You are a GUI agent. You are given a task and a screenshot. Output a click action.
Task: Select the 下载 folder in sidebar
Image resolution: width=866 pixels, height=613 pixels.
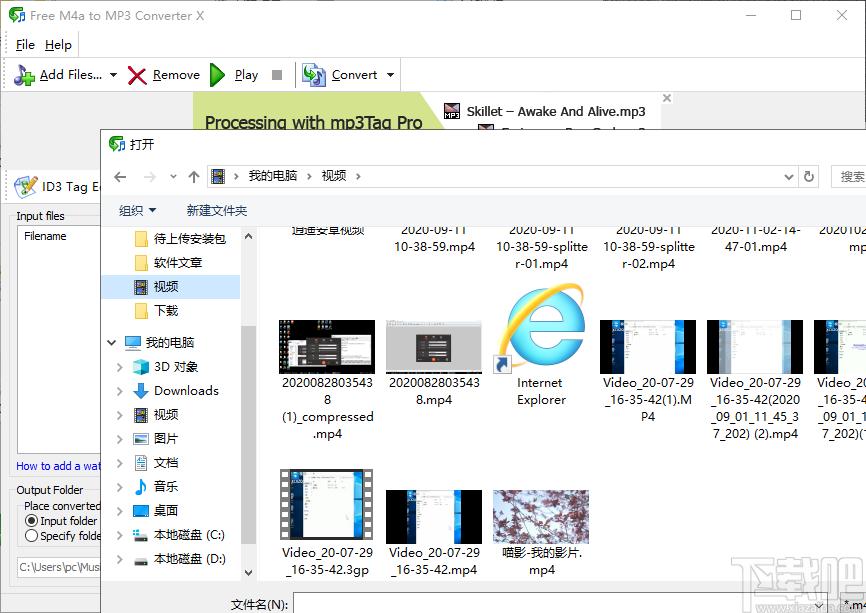(156, 311)
